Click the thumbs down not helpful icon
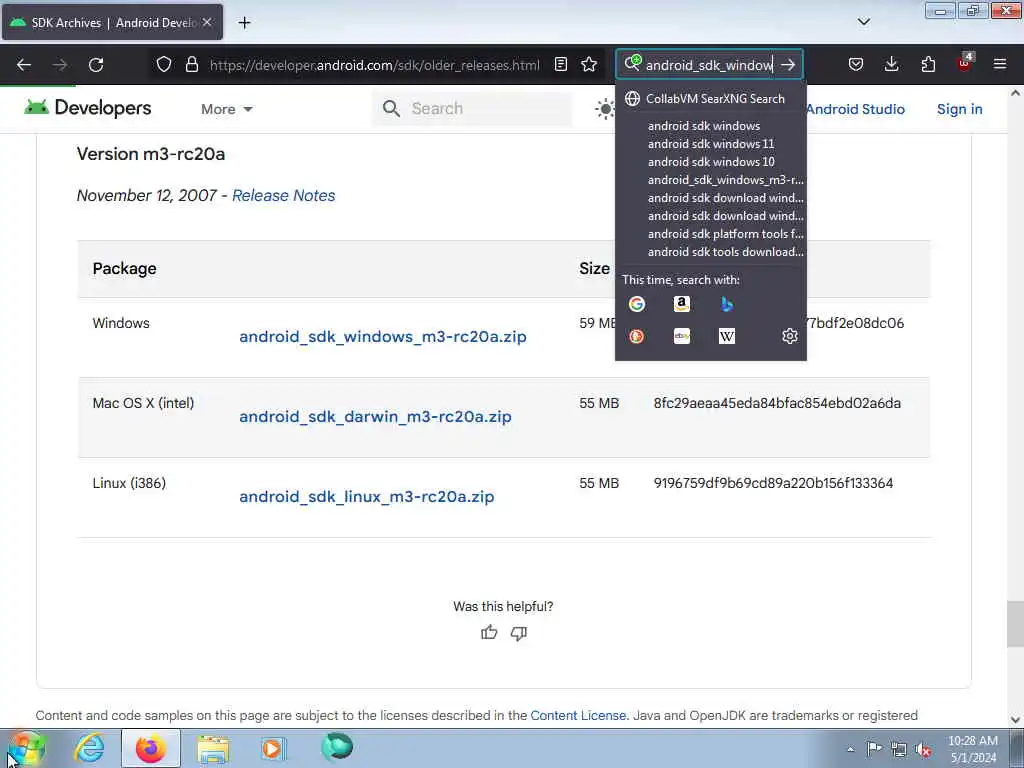Image resolution: width=1024 pixels, height=768 pixels. tap(519, 633)
